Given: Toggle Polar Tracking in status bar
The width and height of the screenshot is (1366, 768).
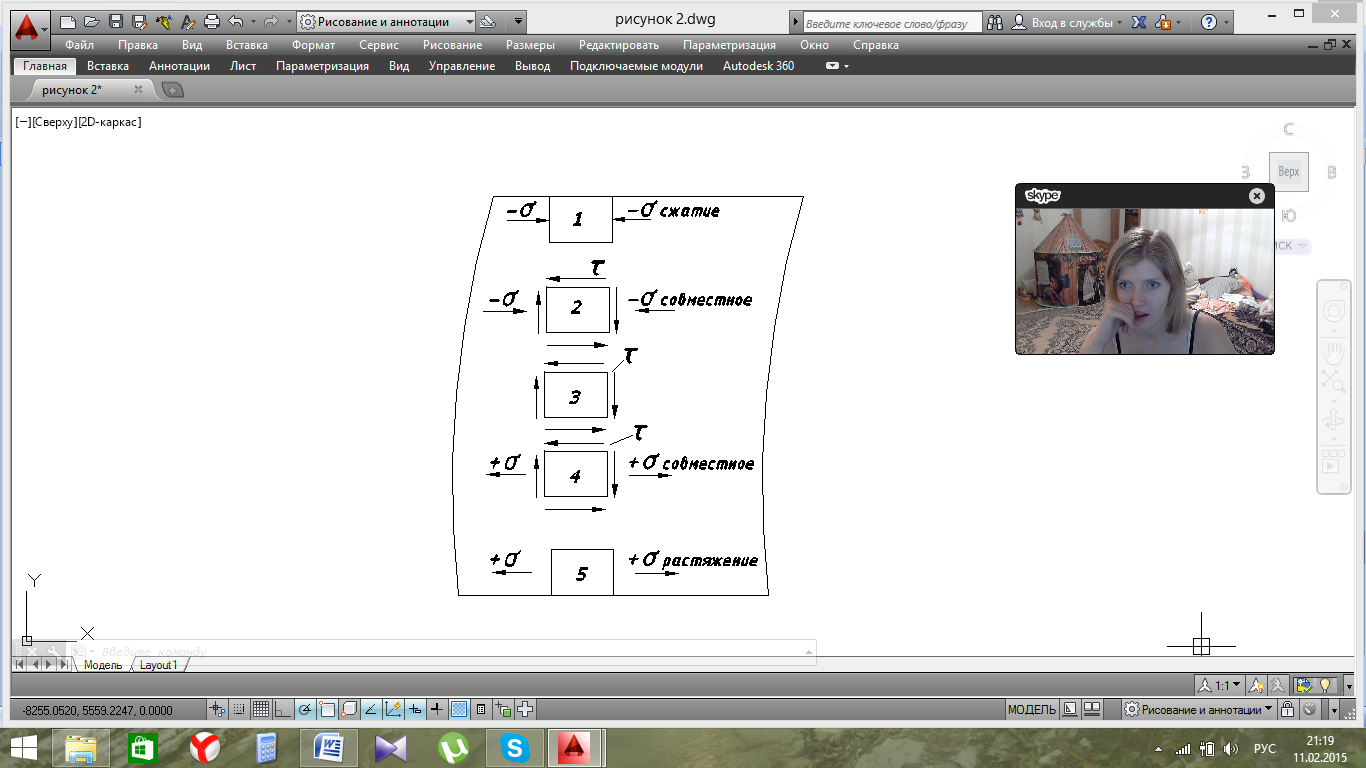Looking at the screenshot, I should (305, 710).
